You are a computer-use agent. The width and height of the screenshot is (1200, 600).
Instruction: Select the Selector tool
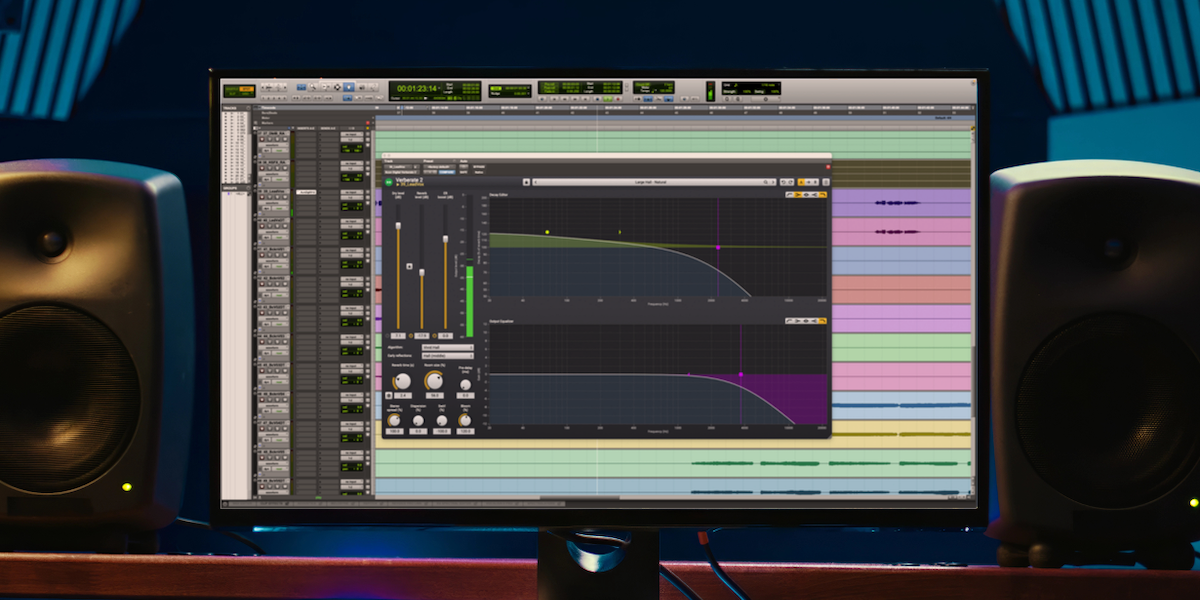[x=337, y=89]
